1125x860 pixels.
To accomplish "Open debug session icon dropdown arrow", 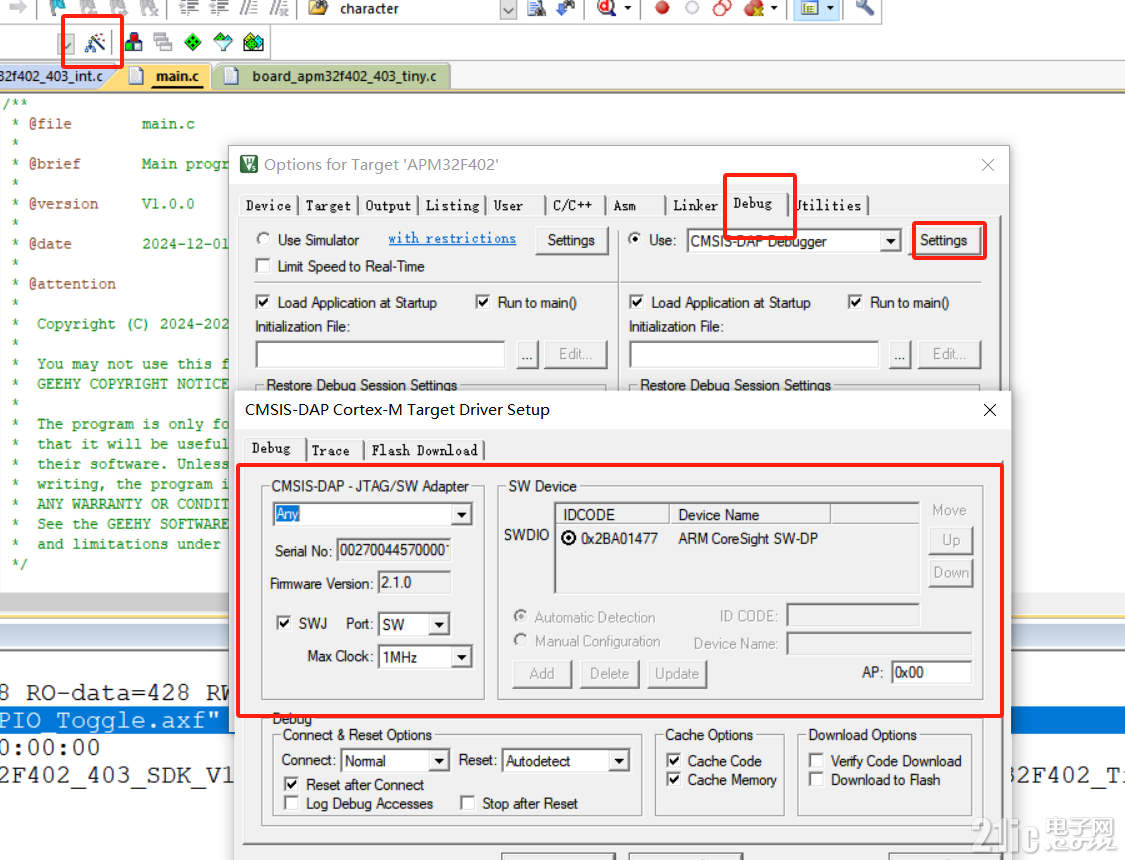I will [x=628, y=9].
